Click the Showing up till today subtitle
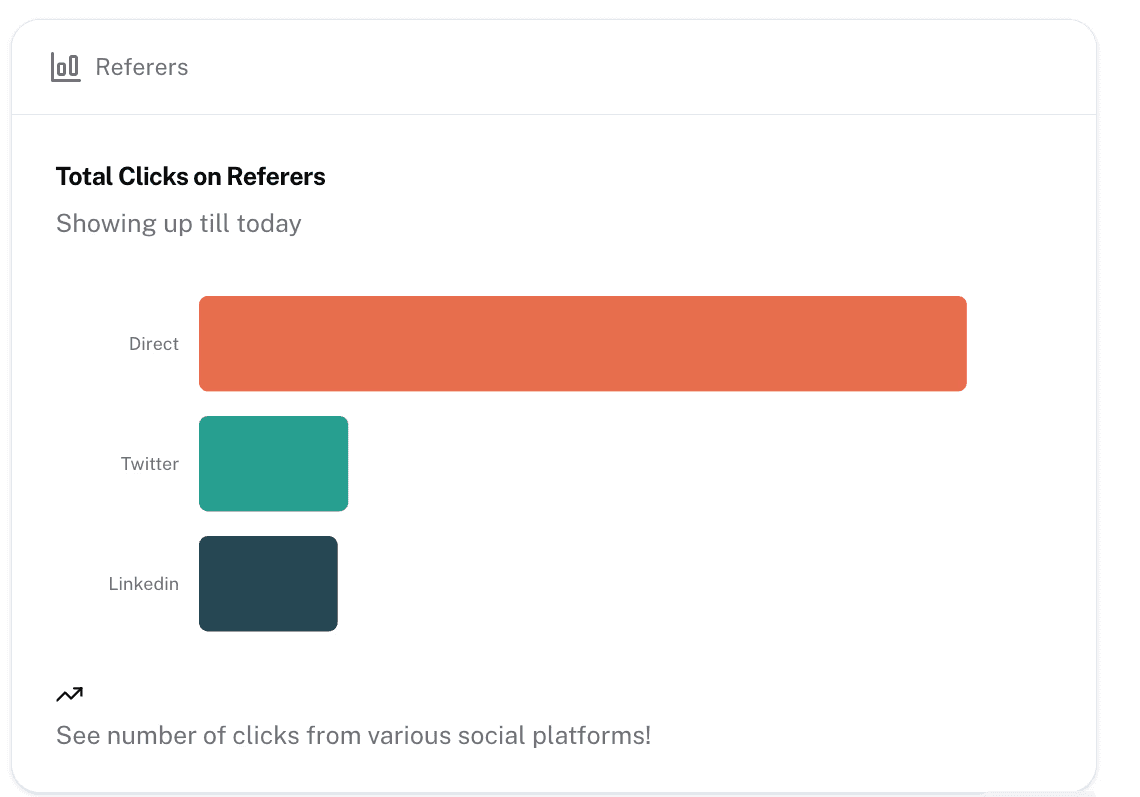Image resolution: width=1140 pixels, height=797 pixels. pyautogui.click(x=178, y=223)
